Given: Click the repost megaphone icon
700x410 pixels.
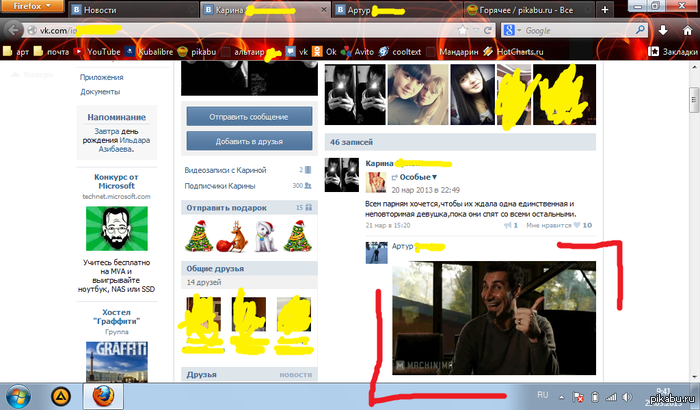Looking at the screenshot, I should (508, 225).
